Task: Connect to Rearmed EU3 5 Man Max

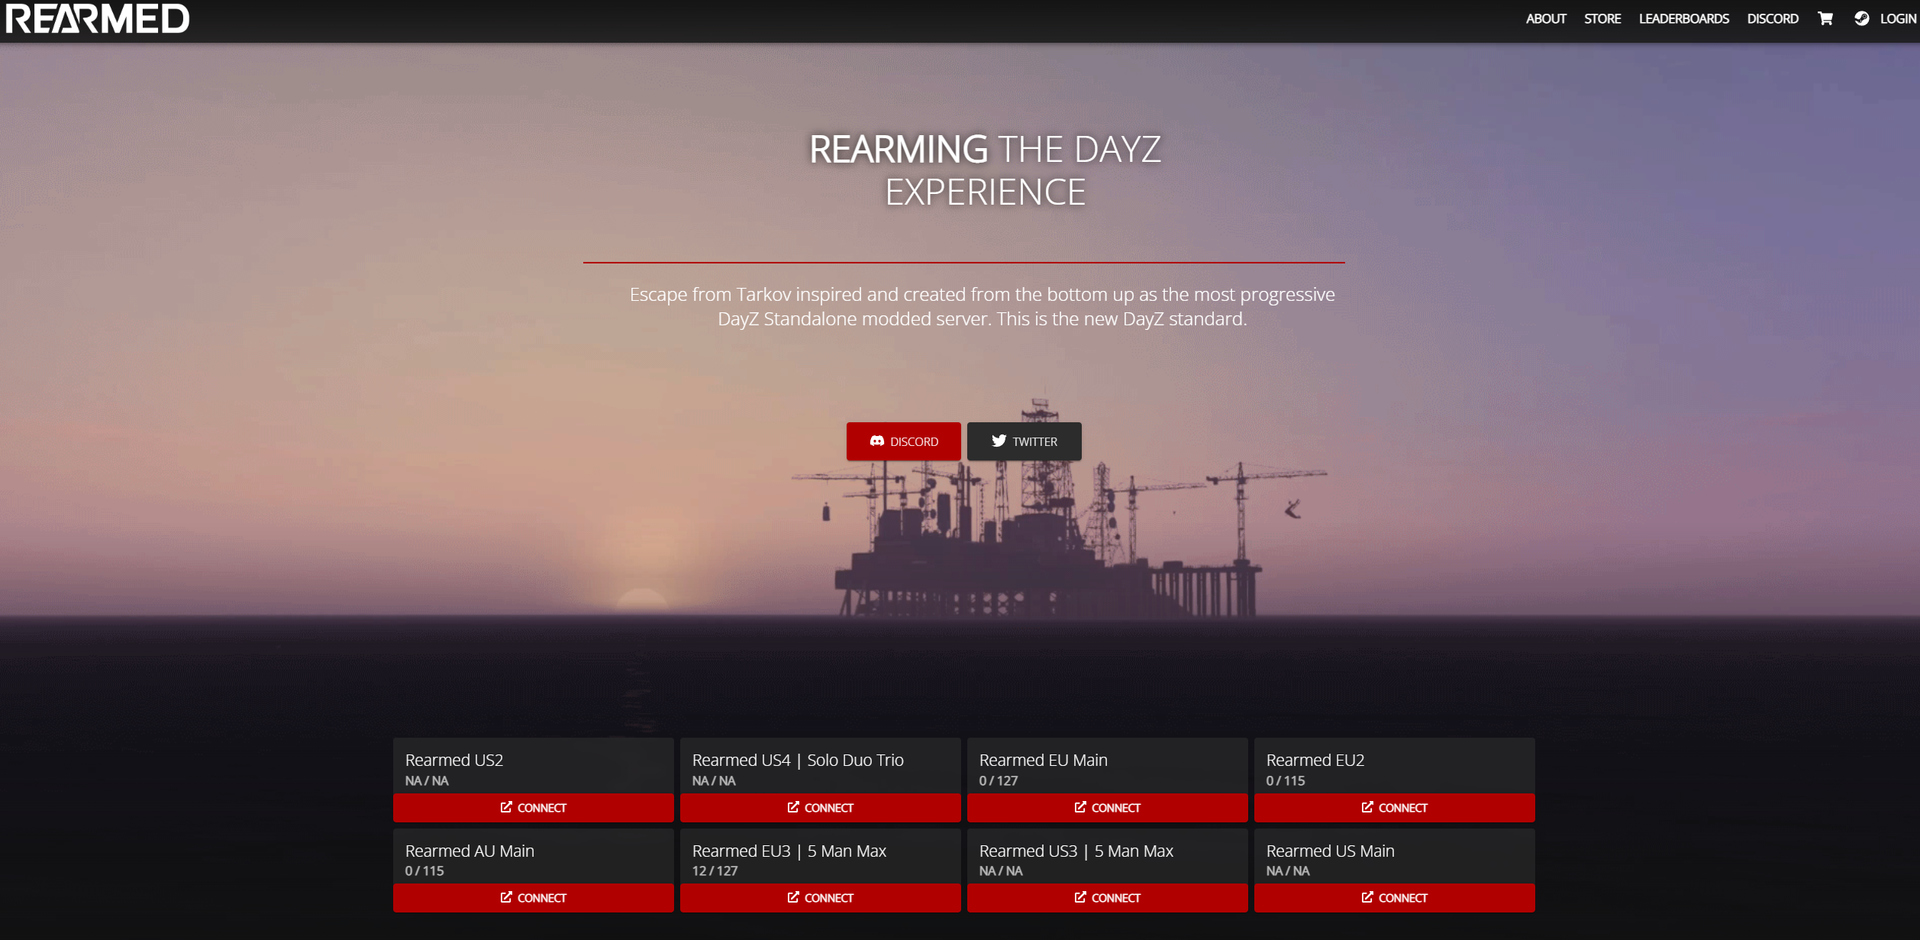Action: tap(820, 898)
